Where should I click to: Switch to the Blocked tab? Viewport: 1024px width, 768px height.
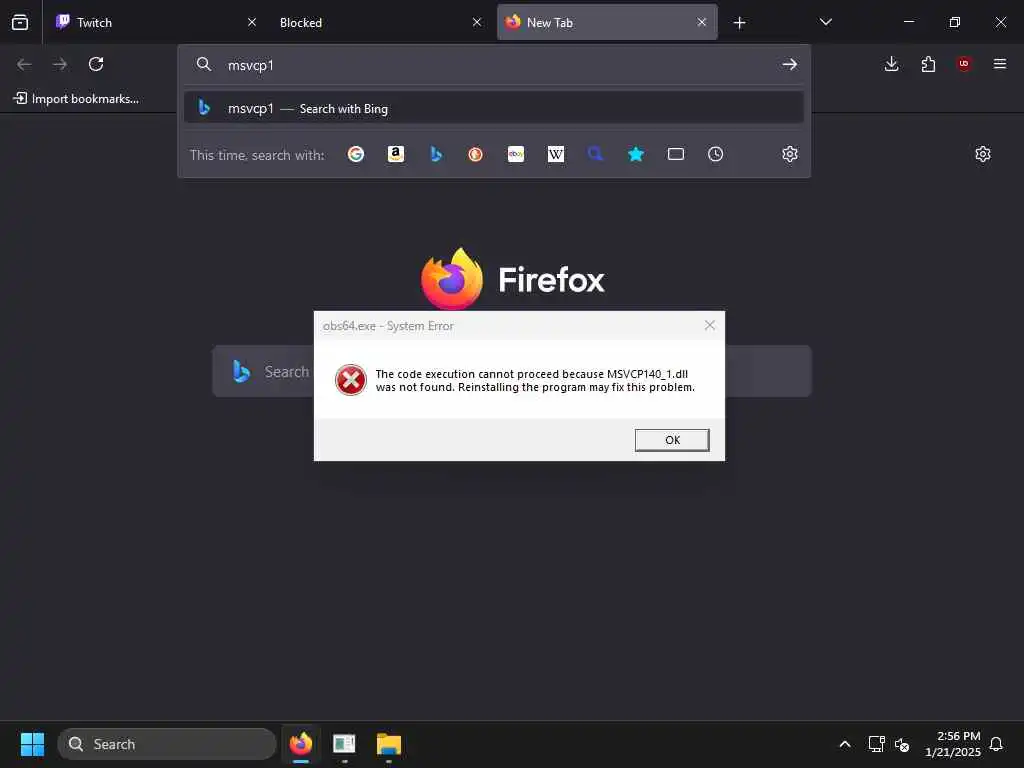point(381,22)
